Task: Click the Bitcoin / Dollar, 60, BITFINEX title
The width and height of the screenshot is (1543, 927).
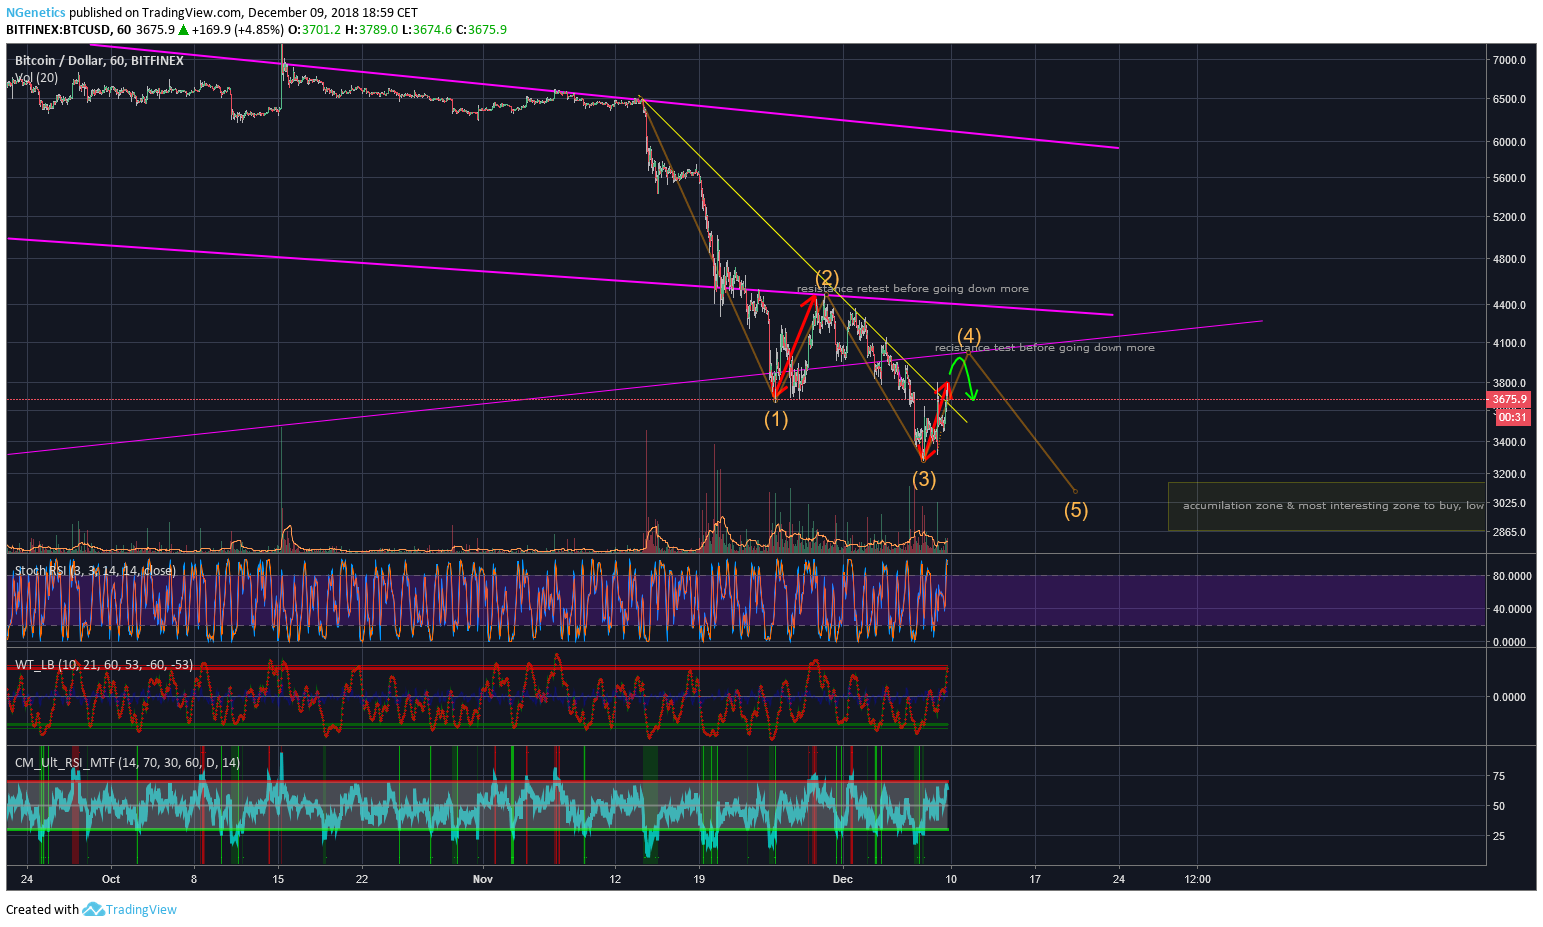Action: pos(99,61)
